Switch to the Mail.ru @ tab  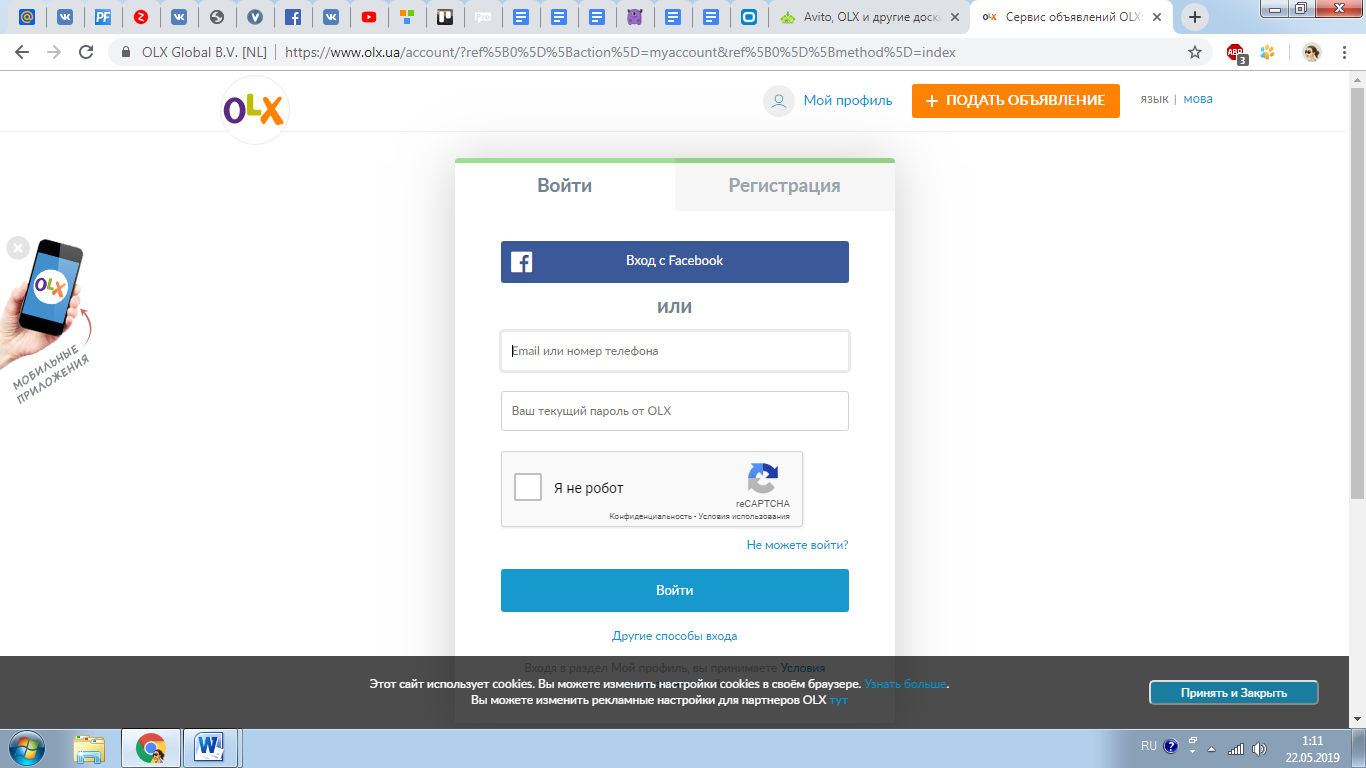(27, 17)
